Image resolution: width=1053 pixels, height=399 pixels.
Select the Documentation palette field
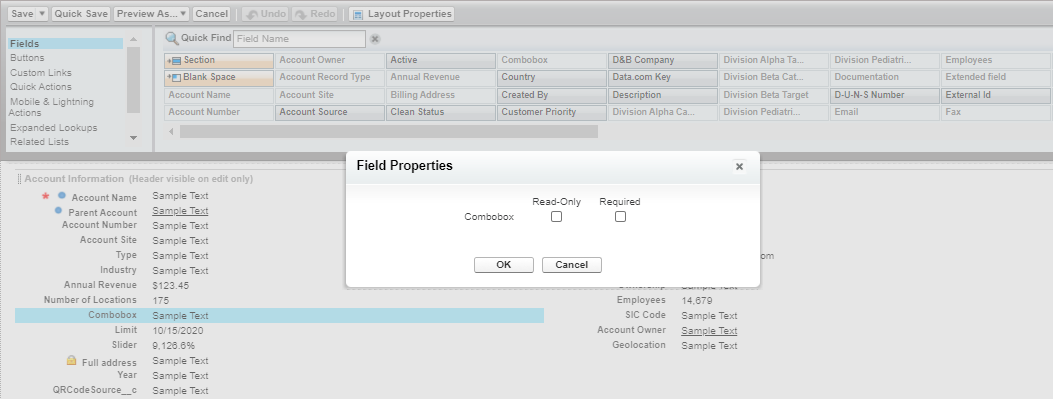(885, 77)
